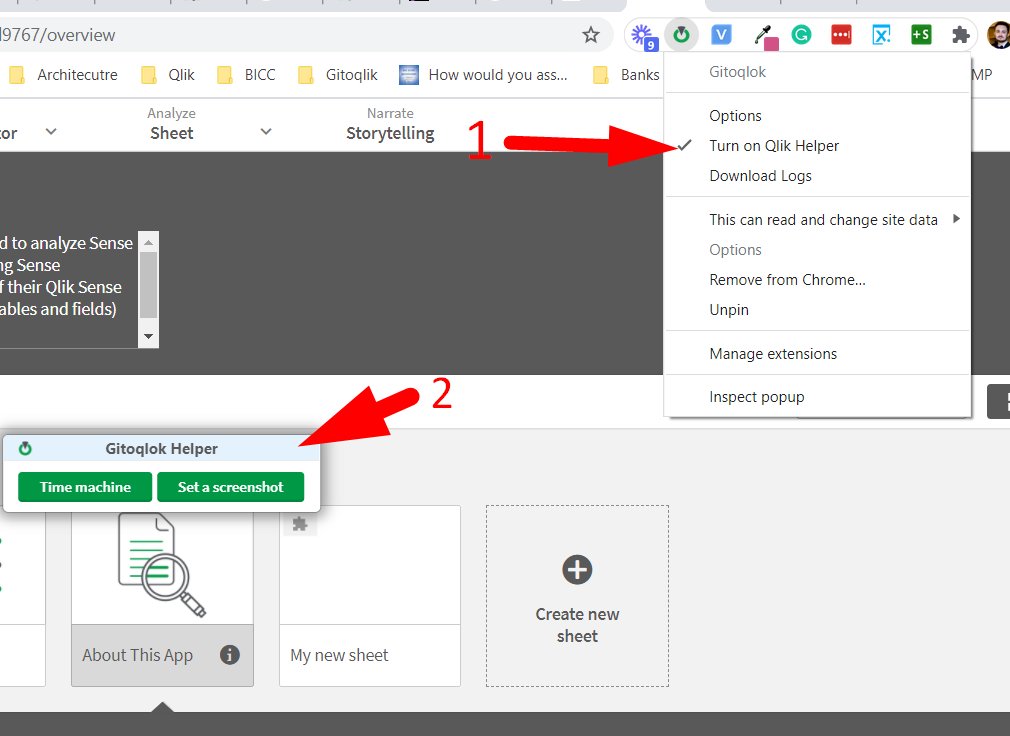Show info for the About This App sheet
1010x736 pixels.
(230, 655)
